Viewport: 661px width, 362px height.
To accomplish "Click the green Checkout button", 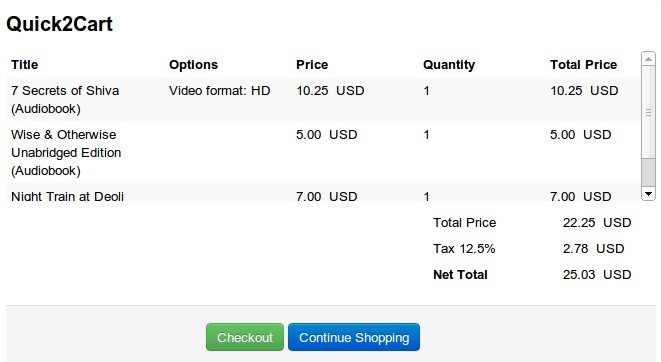I will tap(245, 337).
